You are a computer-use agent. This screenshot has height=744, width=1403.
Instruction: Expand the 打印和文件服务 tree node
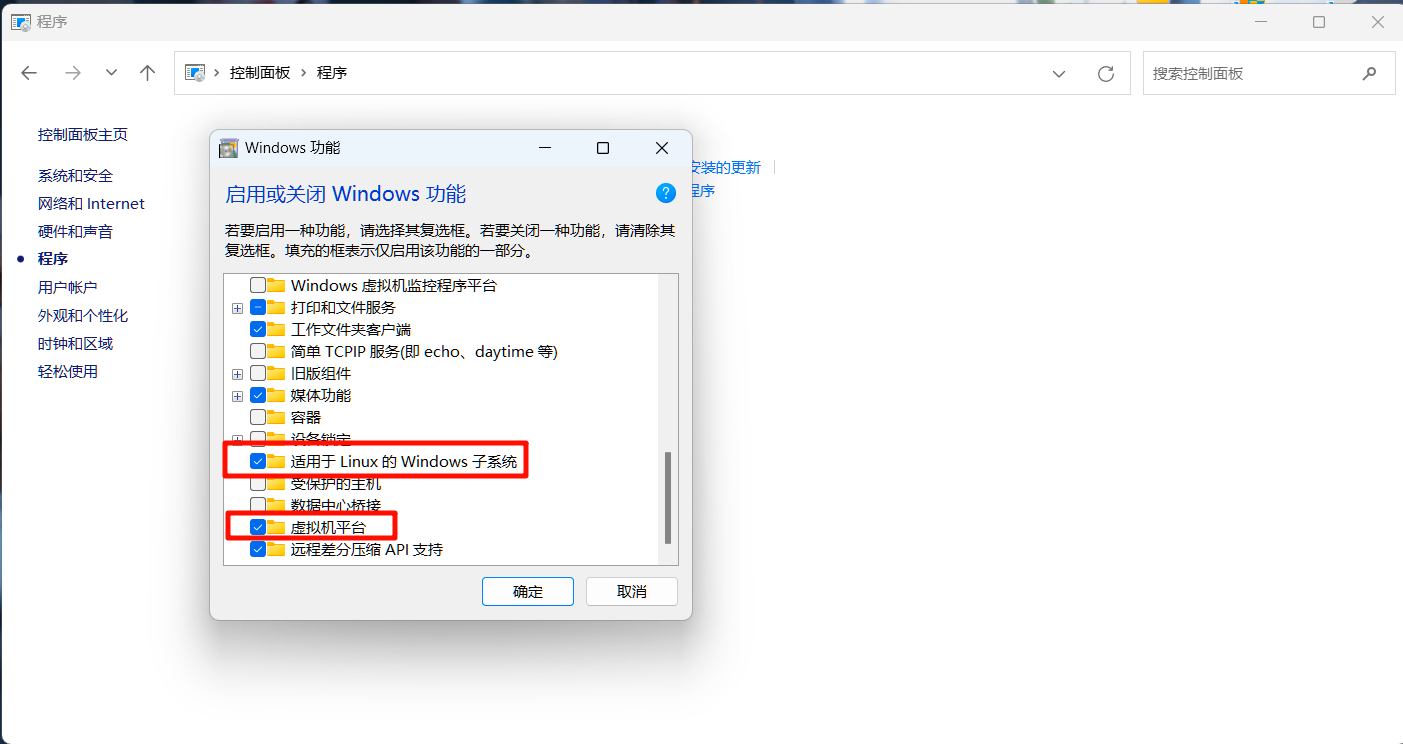(x=237, y=308)
